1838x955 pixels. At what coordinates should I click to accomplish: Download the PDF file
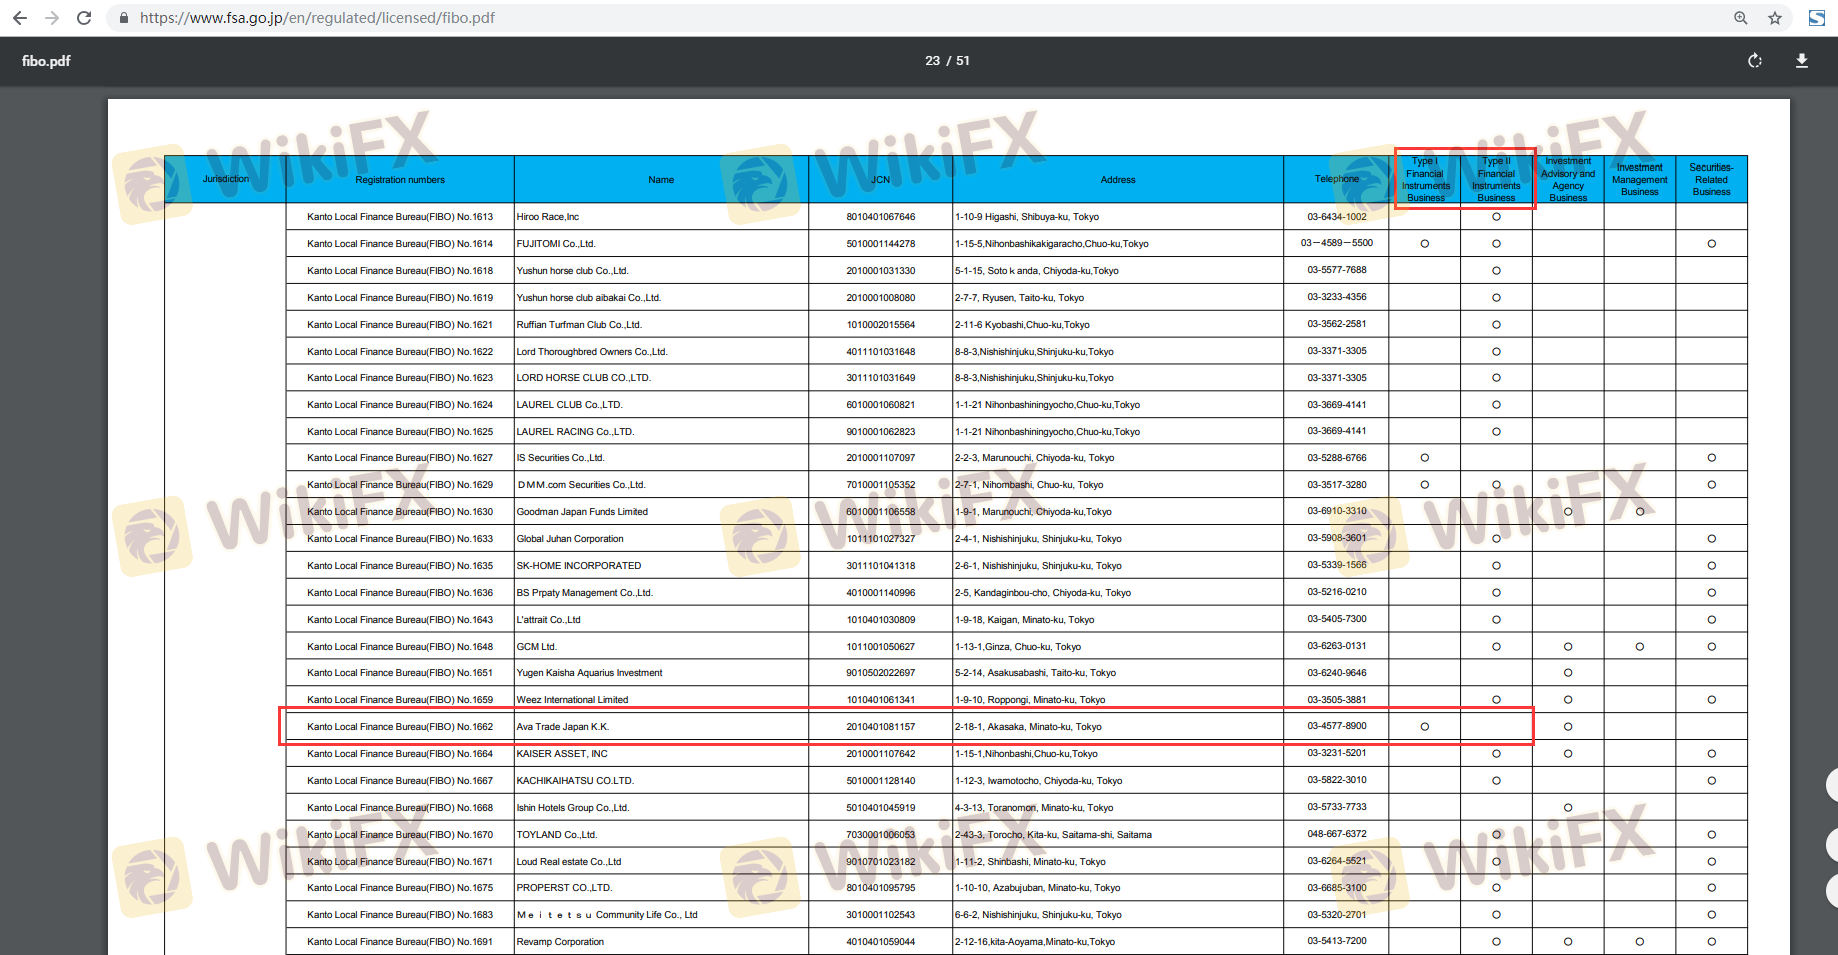pyautogui.click(x=1802, y=61)
